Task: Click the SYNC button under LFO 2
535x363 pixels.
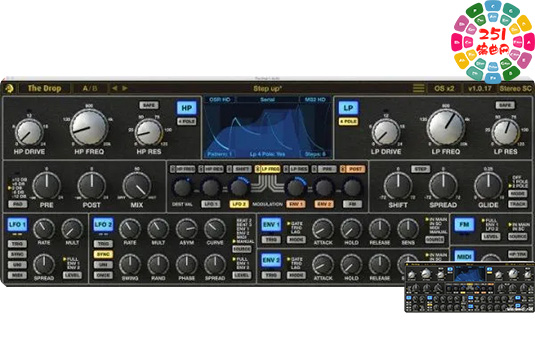Action: point(103,255)
